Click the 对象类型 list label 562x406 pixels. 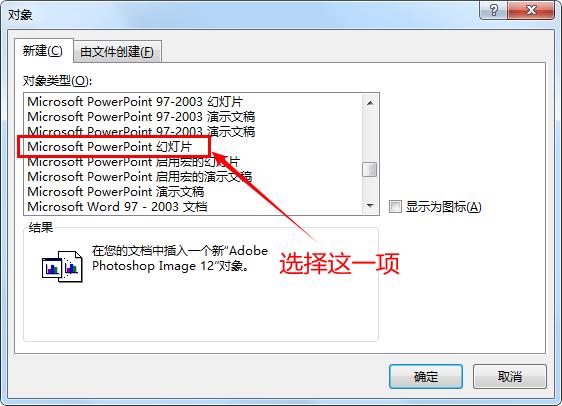pyautogui.click(x=57, y=81)
